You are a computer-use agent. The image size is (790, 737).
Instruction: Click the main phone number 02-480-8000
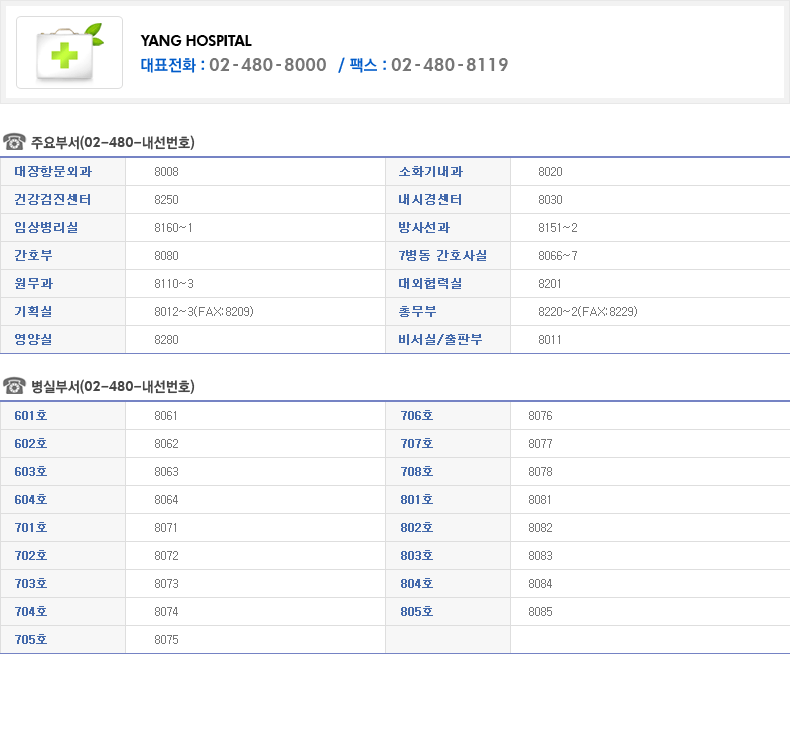pyautogui.click(x=267, y=65)
